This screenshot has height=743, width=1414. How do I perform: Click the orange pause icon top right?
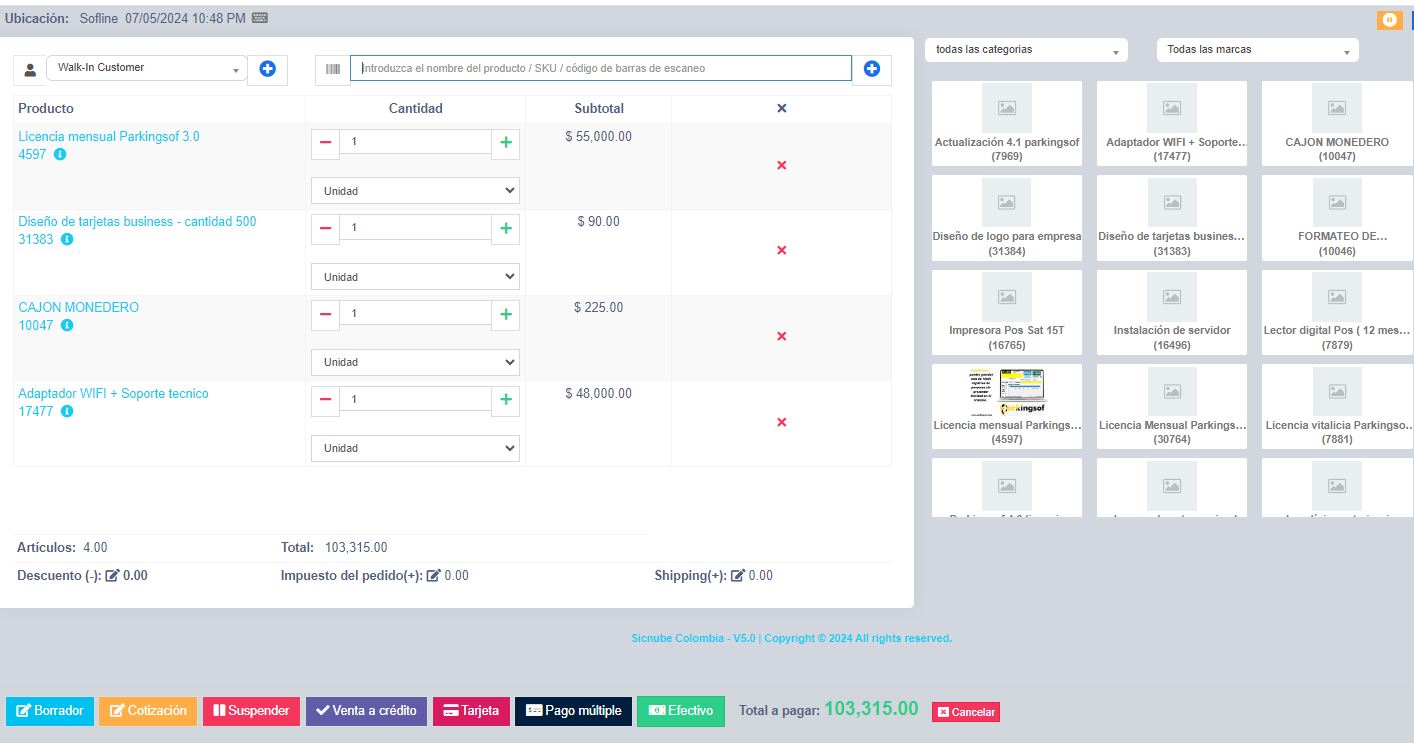1389,20
